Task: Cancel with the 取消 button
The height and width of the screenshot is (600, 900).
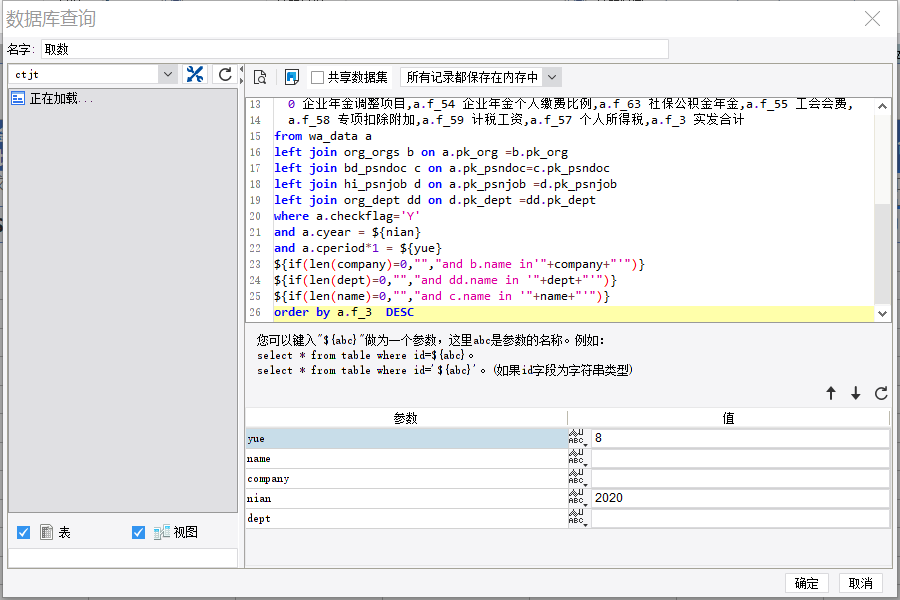Action: click(x=860, y=583)
